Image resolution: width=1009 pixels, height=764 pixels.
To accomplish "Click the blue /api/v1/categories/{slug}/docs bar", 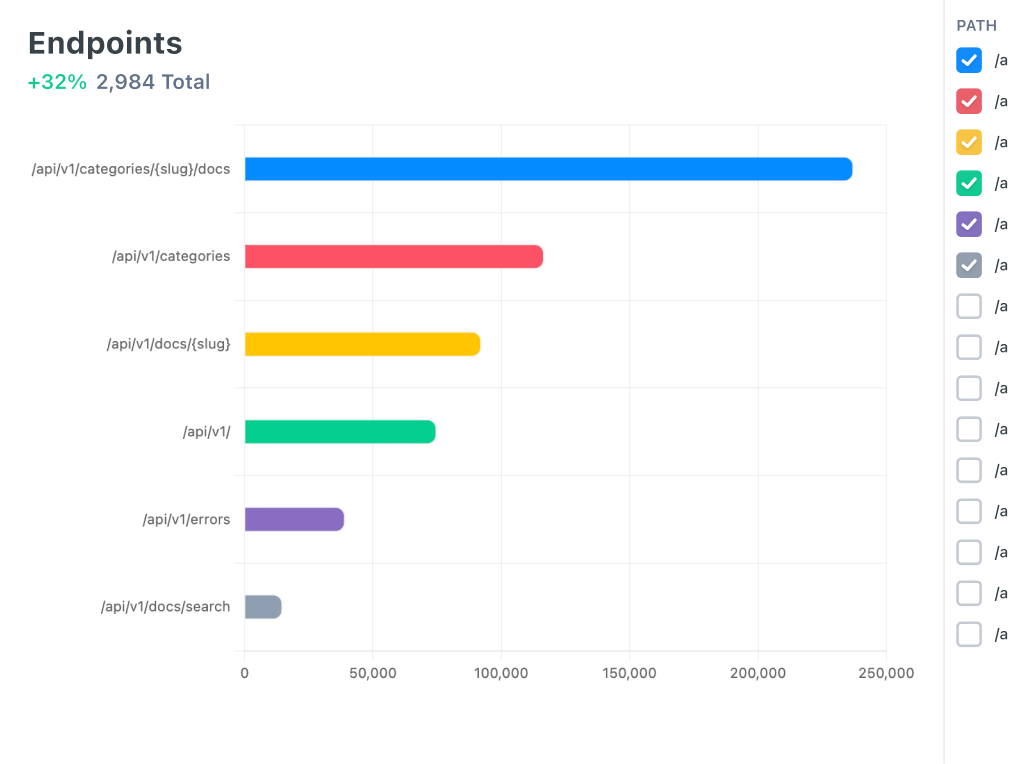I will [548, 169].
